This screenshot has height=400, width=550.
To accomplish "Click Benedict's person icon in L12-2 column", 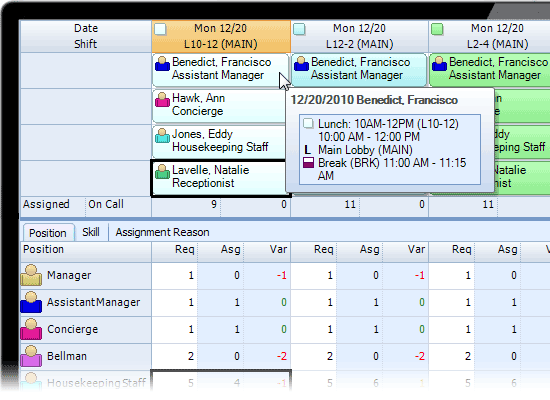I will point(301,64).
